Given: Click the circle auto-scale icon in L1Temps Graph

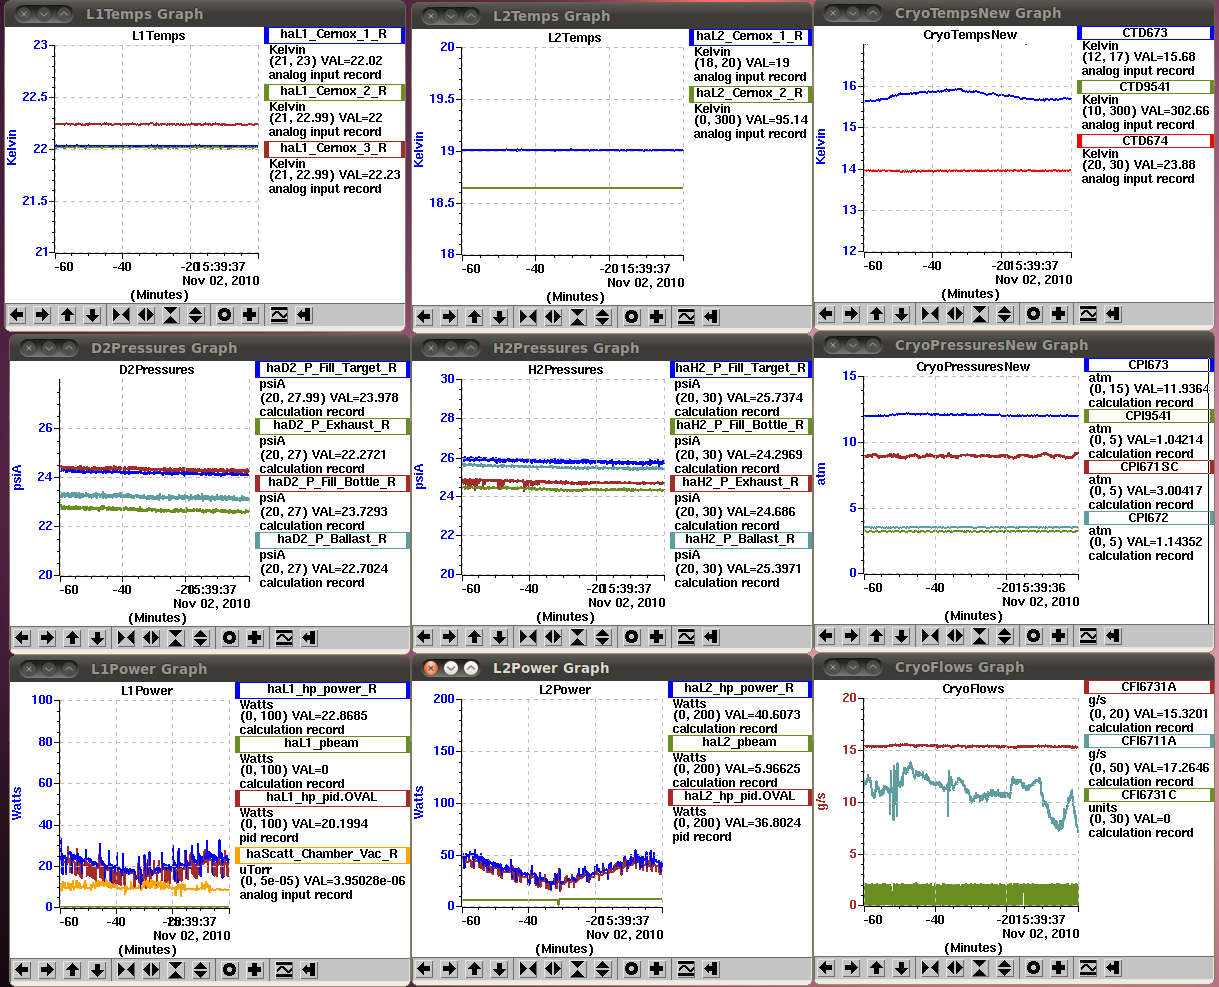Looking at the screenshot, I should pyautogui.click(x=225, y=315).
